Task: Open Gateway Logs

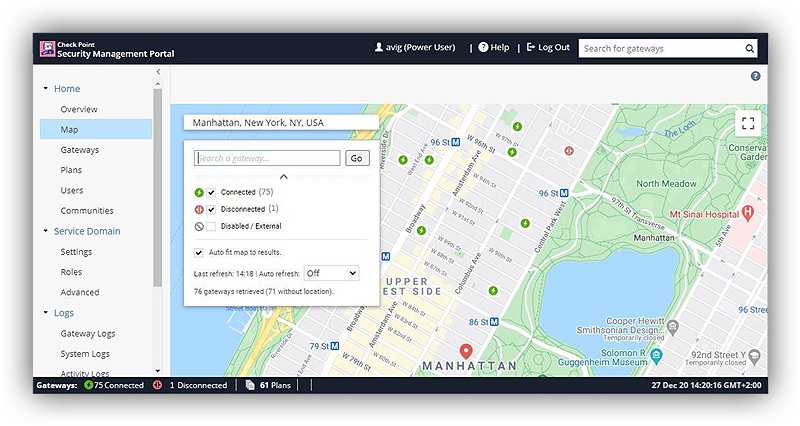Action: [x=88, y=334]
